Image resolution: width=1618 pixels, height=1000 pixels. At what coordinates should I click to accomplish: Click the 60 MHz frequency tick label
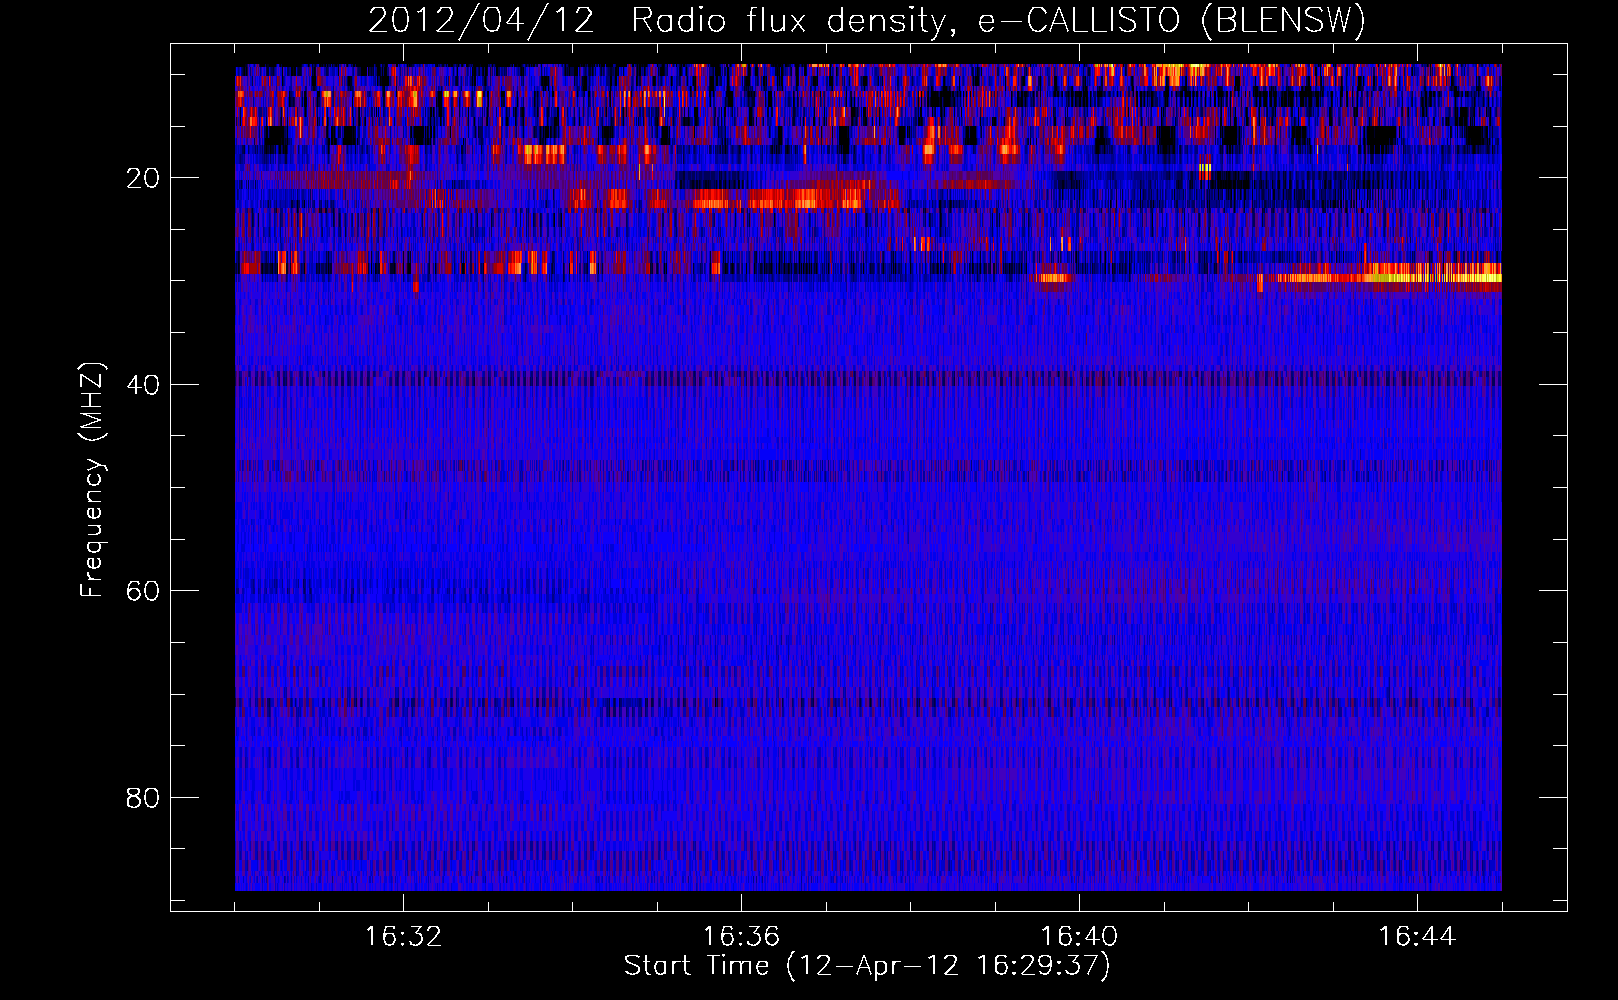point(143,591)
